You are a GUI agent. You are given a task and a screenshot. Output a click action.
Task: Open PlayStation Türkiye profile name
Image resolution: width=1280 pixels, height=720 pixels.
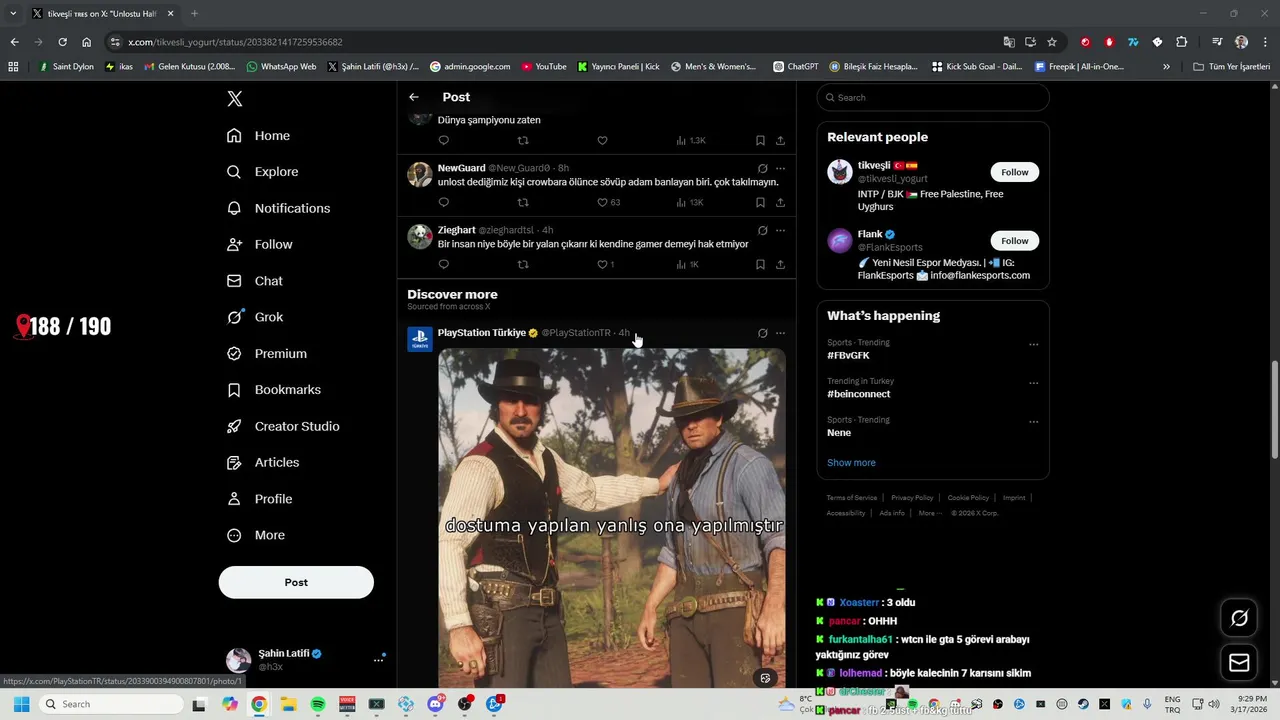[481, 333]
